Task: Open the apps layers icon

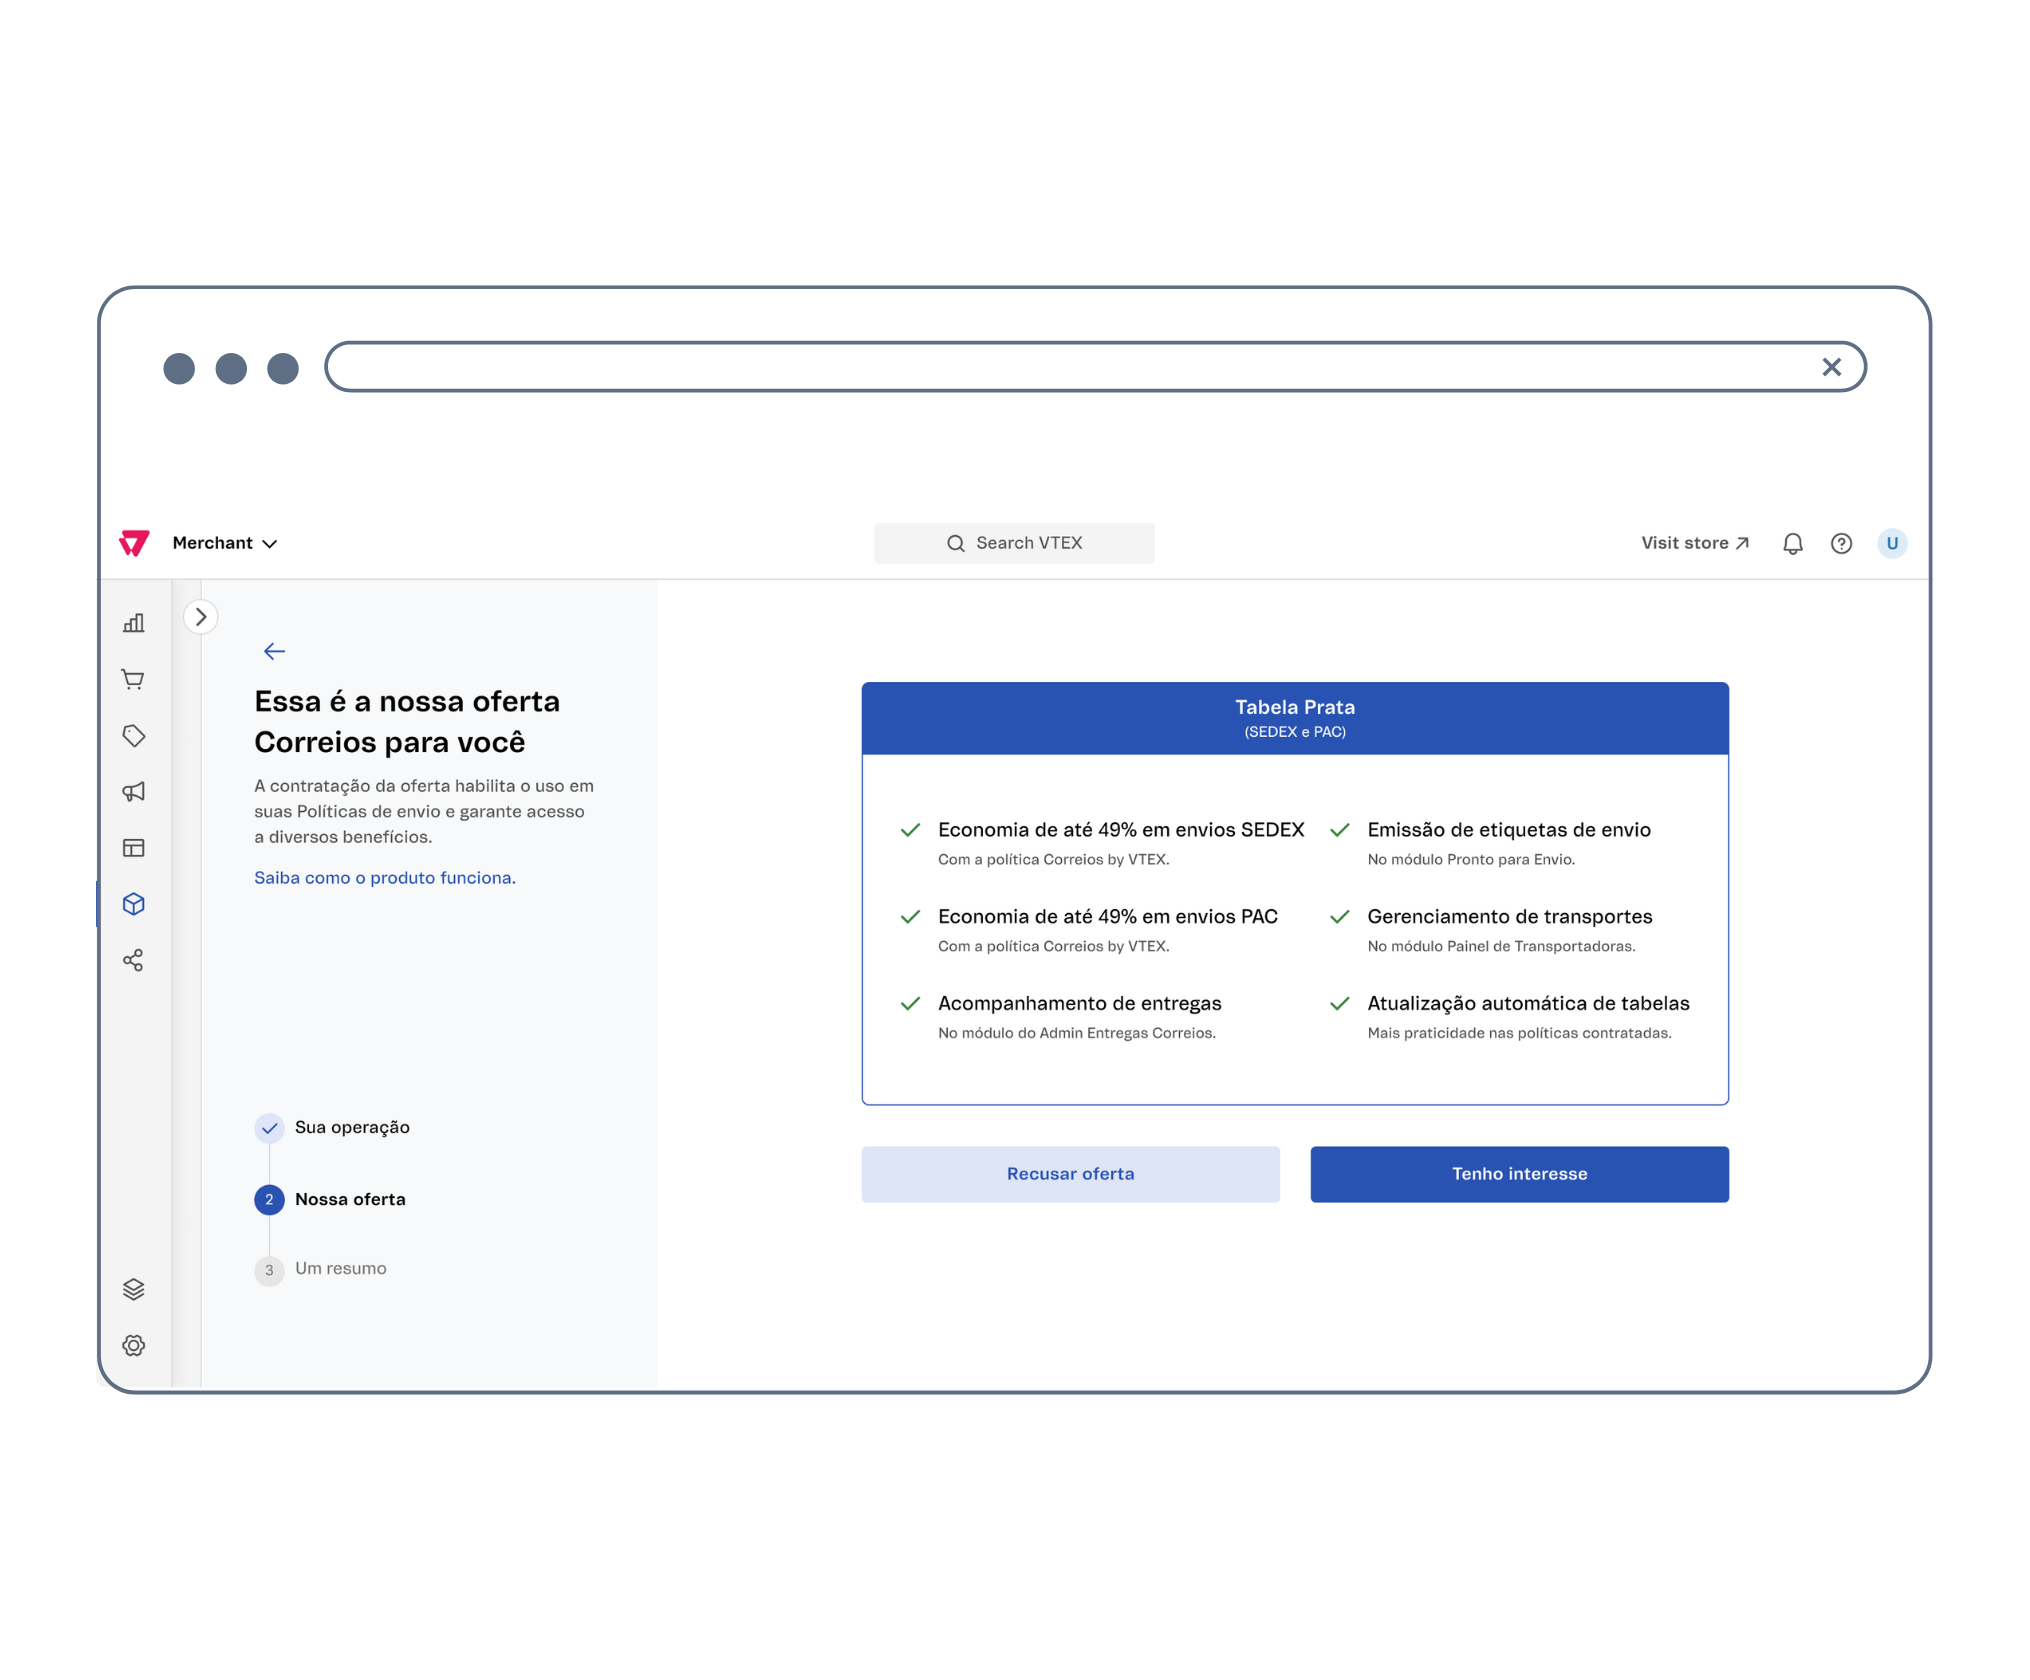Action: coord(134,1289)
